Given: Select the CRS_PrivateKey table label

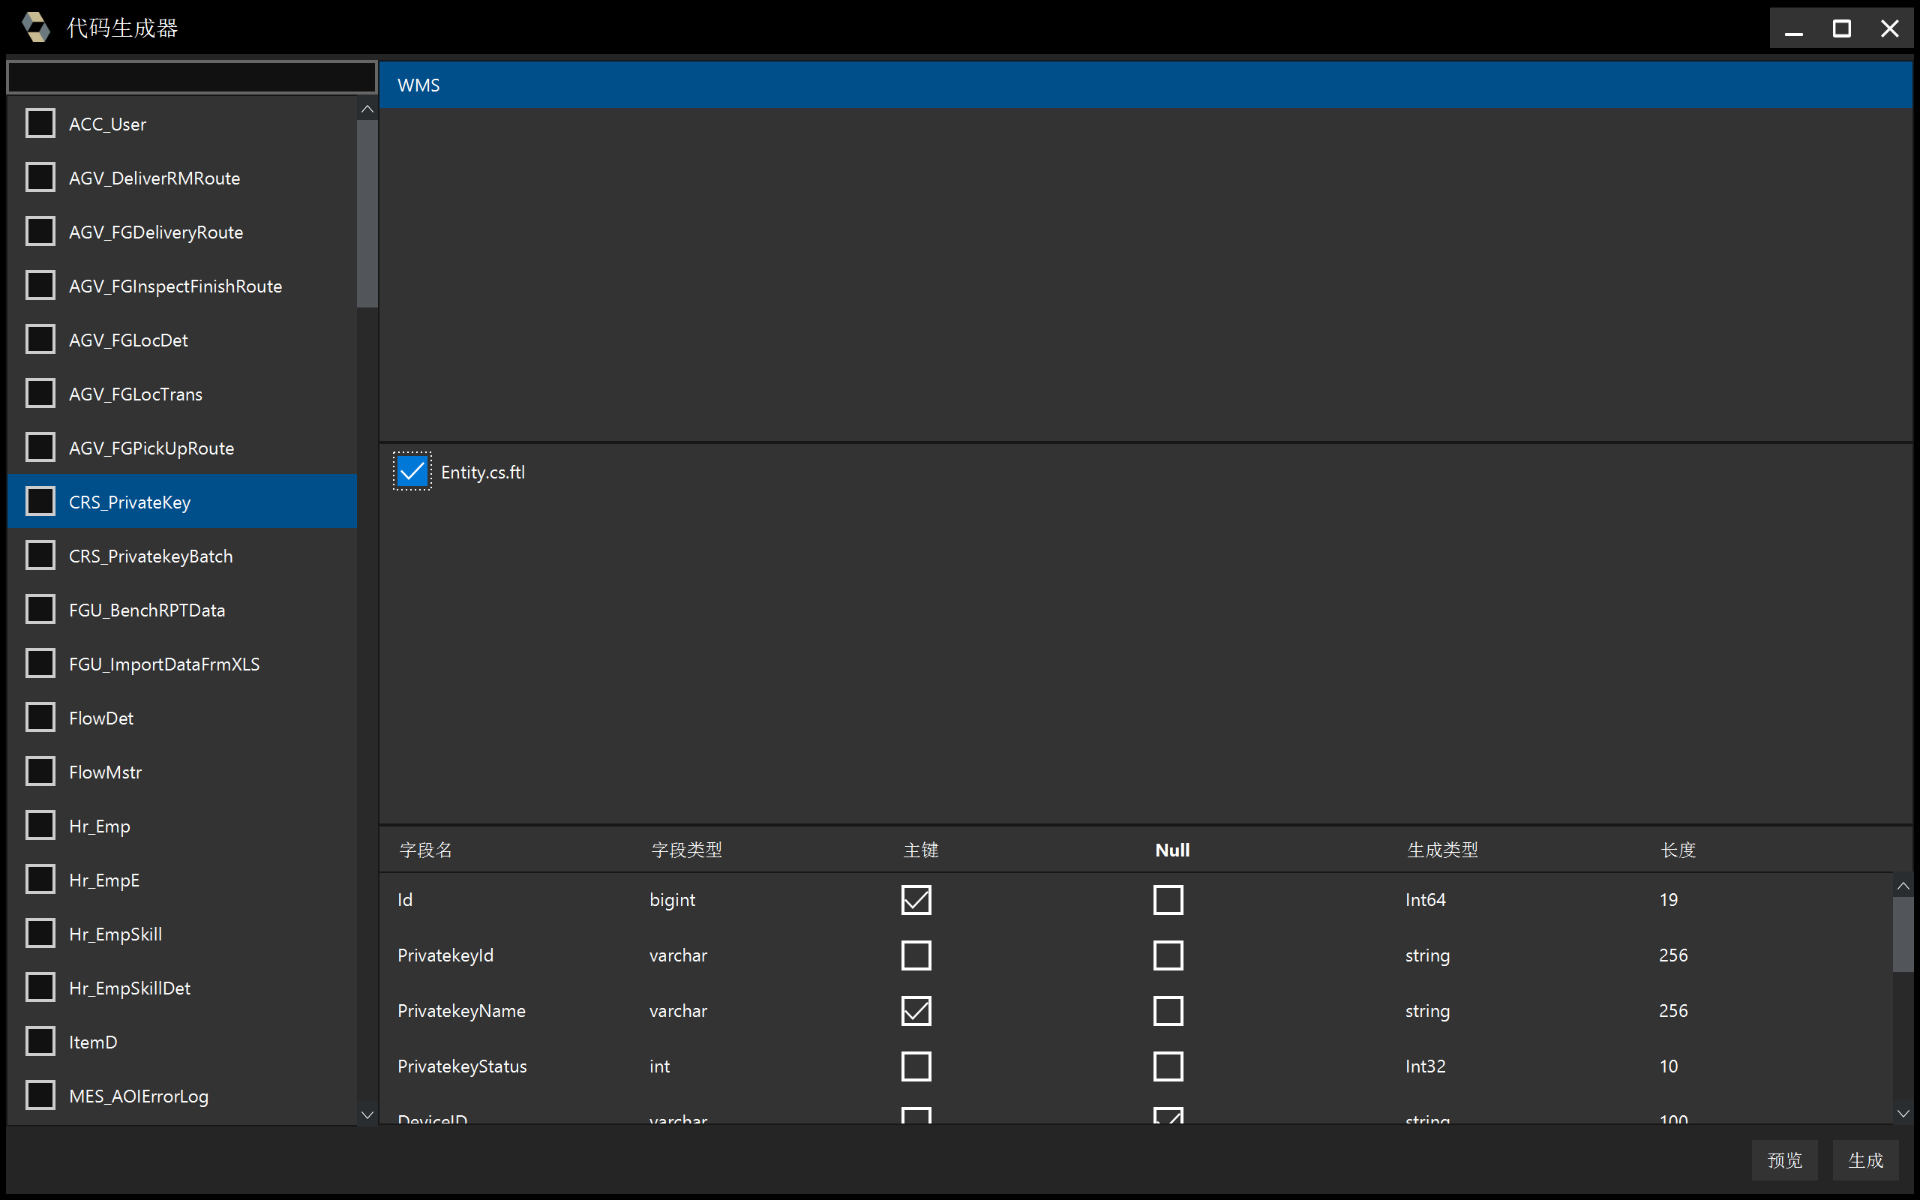Looking at the screenshot, I should point(130,502).
